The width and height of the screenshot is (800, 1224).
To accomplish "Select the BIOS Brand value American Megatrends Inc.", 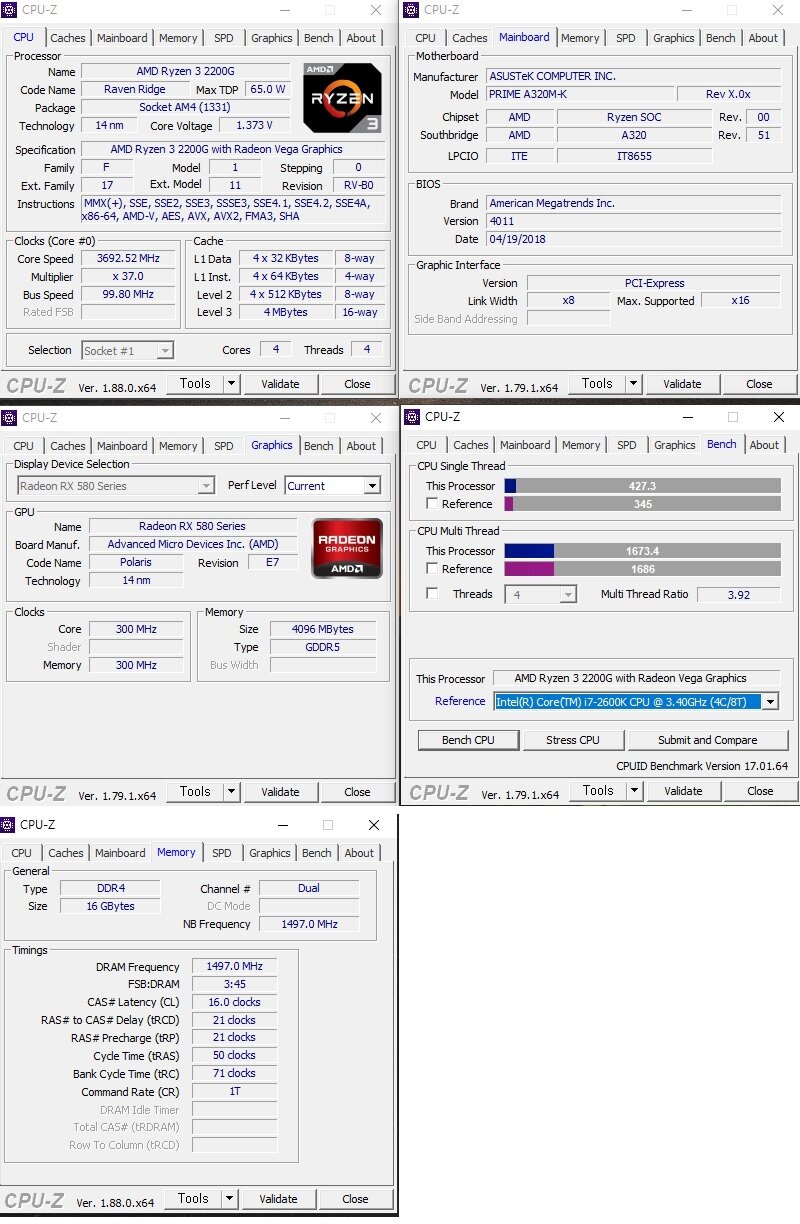I will click(634, 203).
